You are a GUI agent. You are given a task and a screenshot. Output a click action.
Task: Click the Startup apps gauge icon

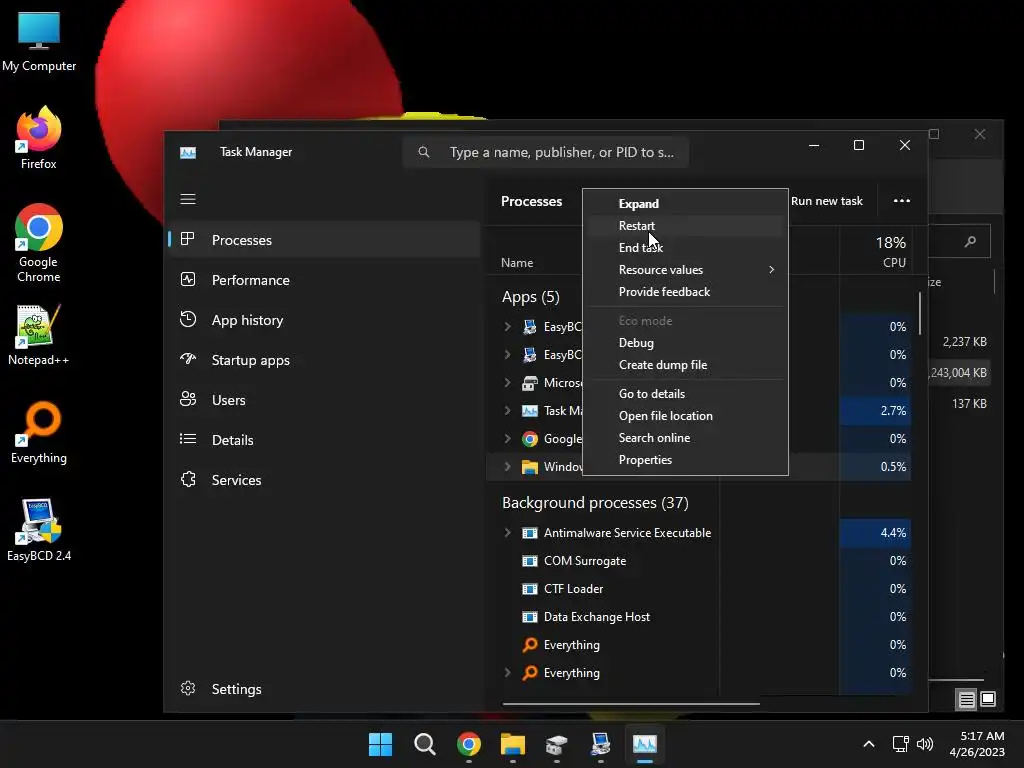pyautogui.click(x=188, y=359)
